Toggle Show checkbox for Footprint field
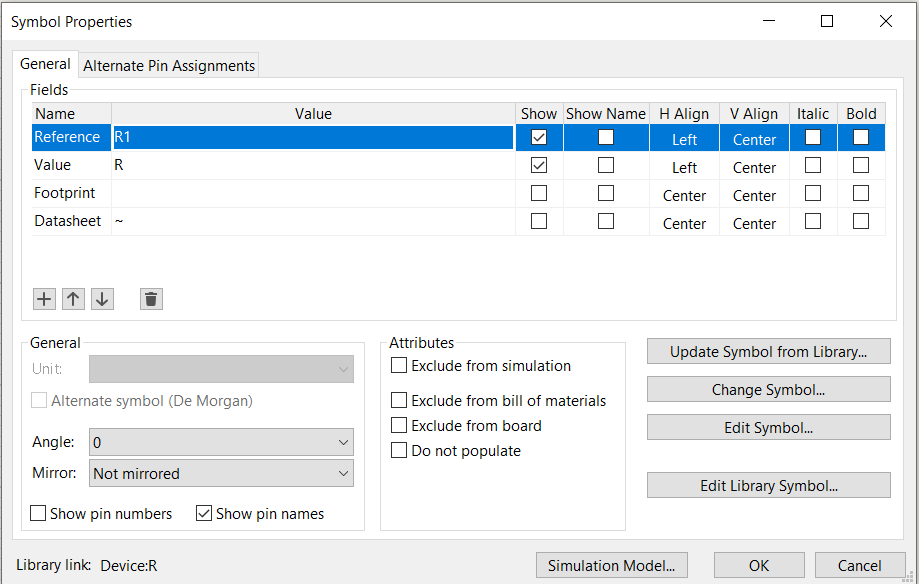 (x=539, y=194)
